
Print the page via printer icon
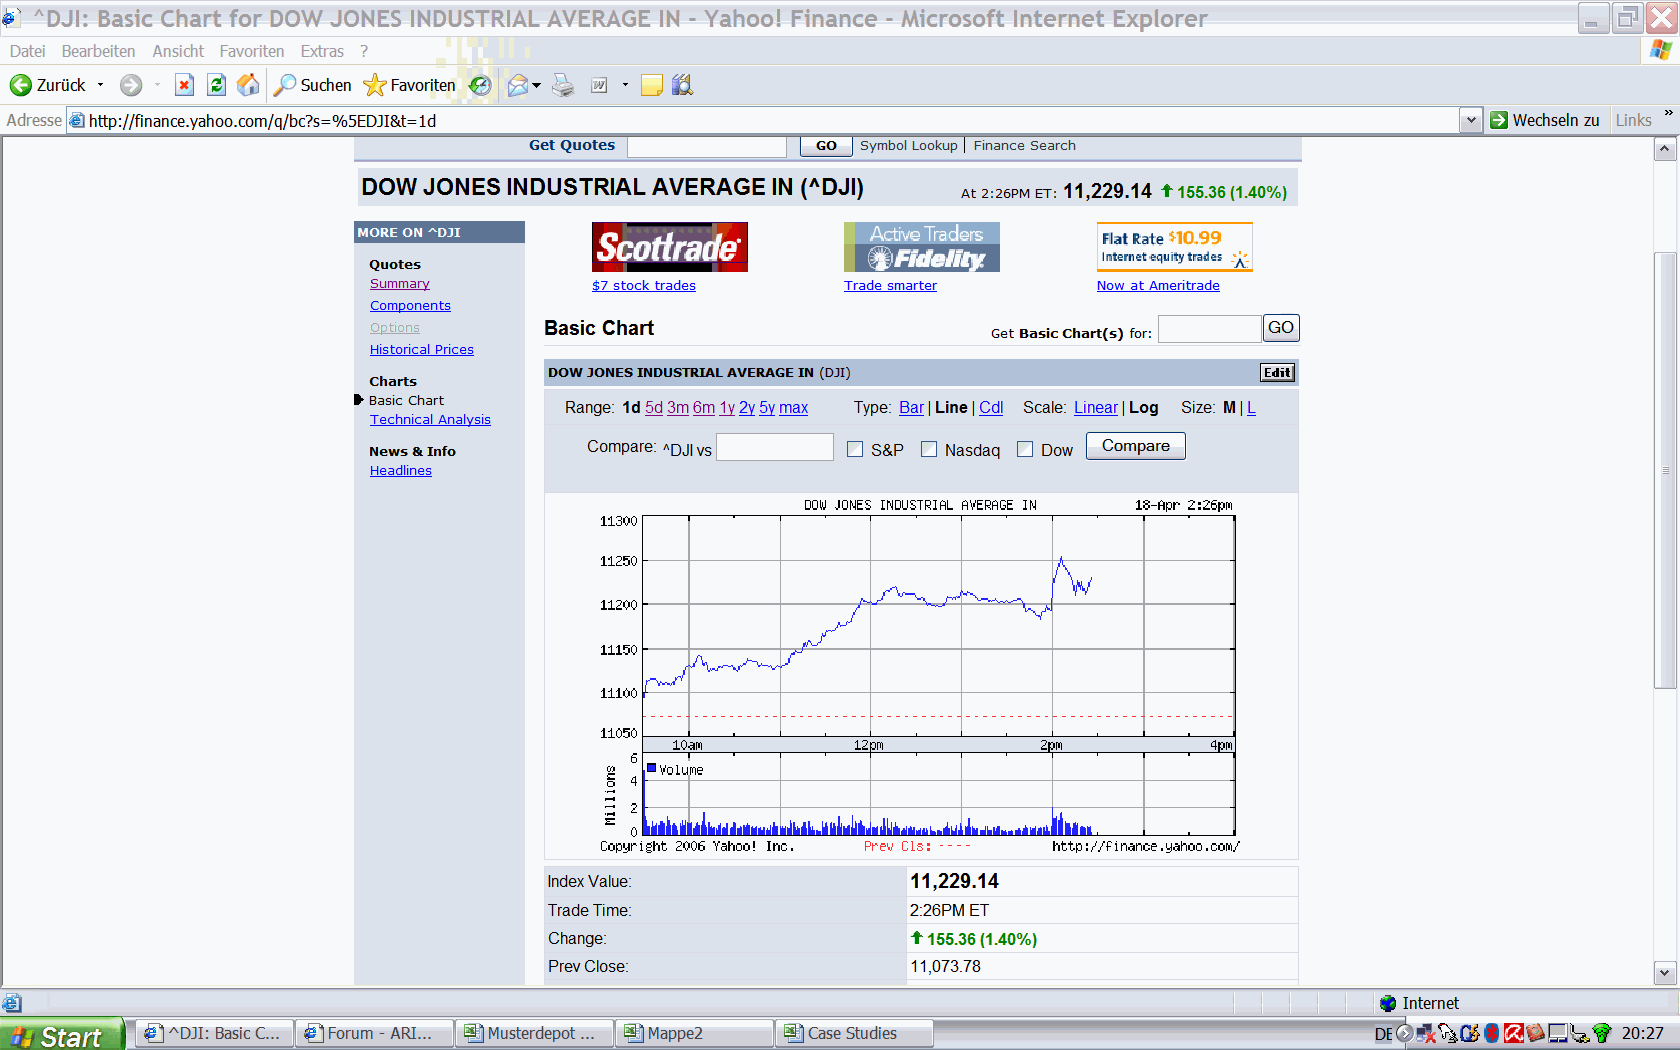coord(564,85)
